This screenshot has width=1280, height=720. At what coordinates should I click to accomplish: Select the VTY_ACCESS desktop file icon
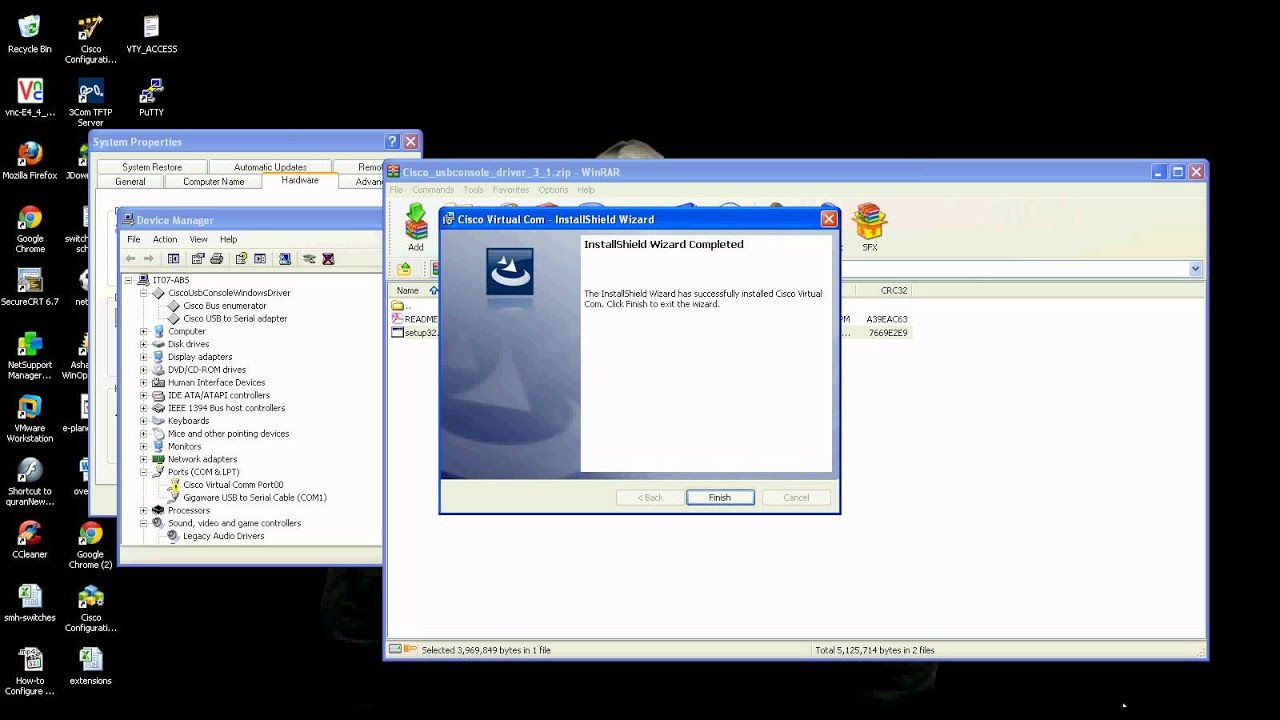click(x=151, y=34)
